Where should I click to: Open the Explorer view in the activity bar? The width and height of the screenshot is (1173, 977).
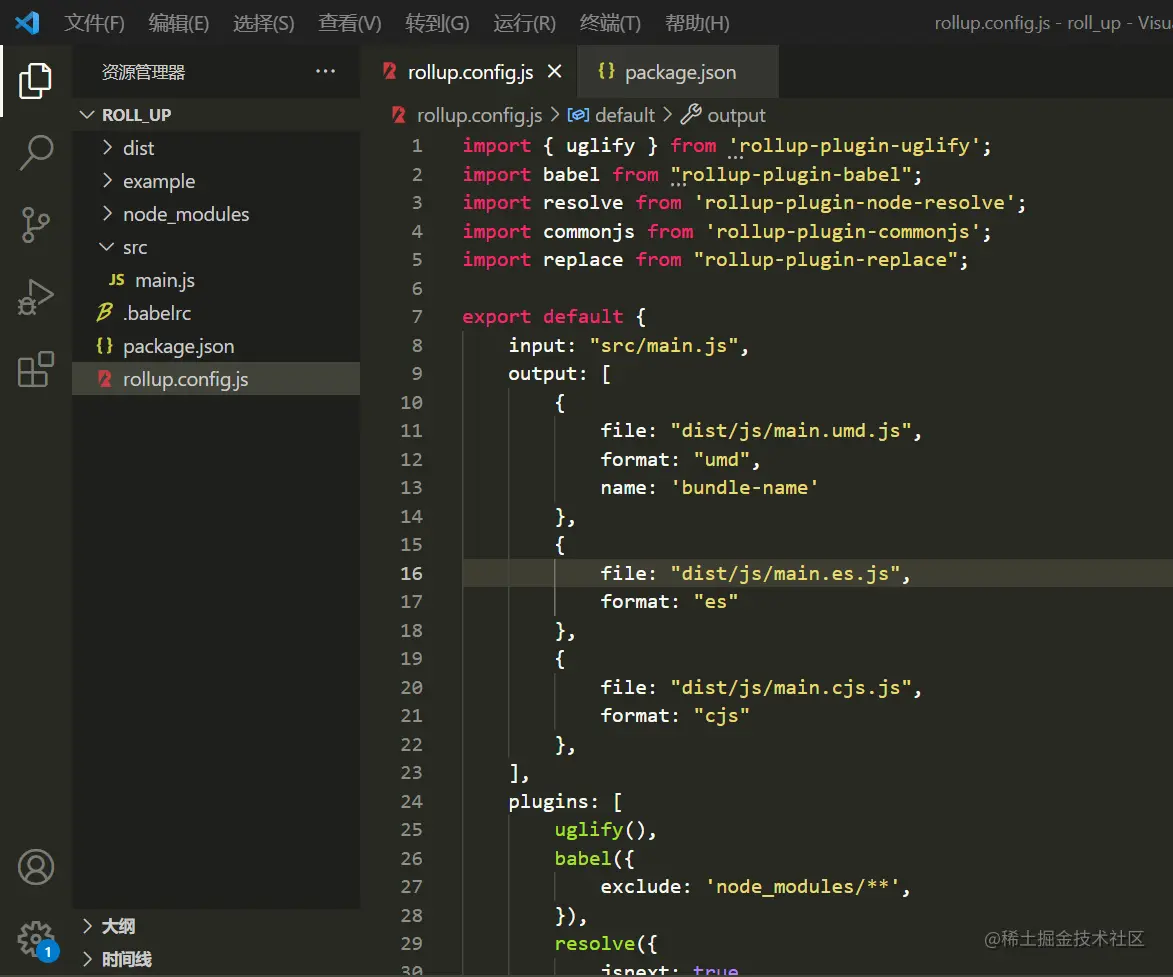click(x=35, y=80)
